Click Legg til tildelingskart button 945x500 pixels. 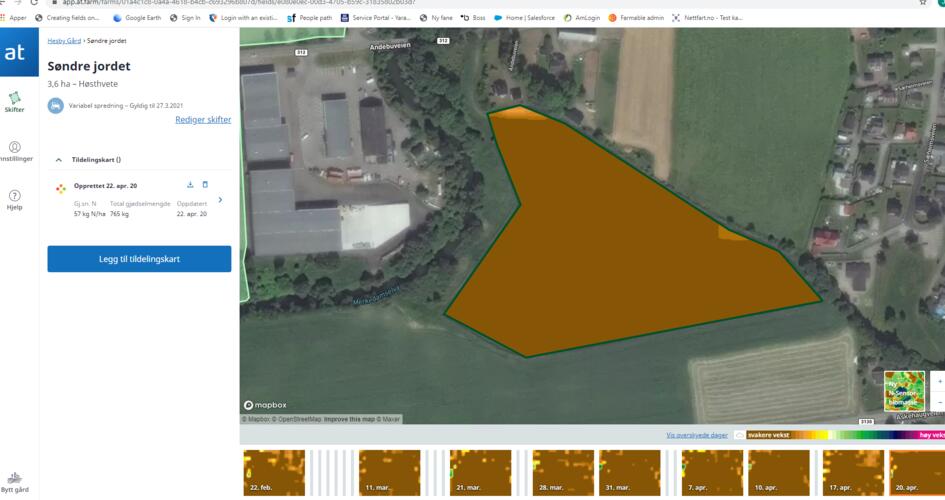point(139,259)
